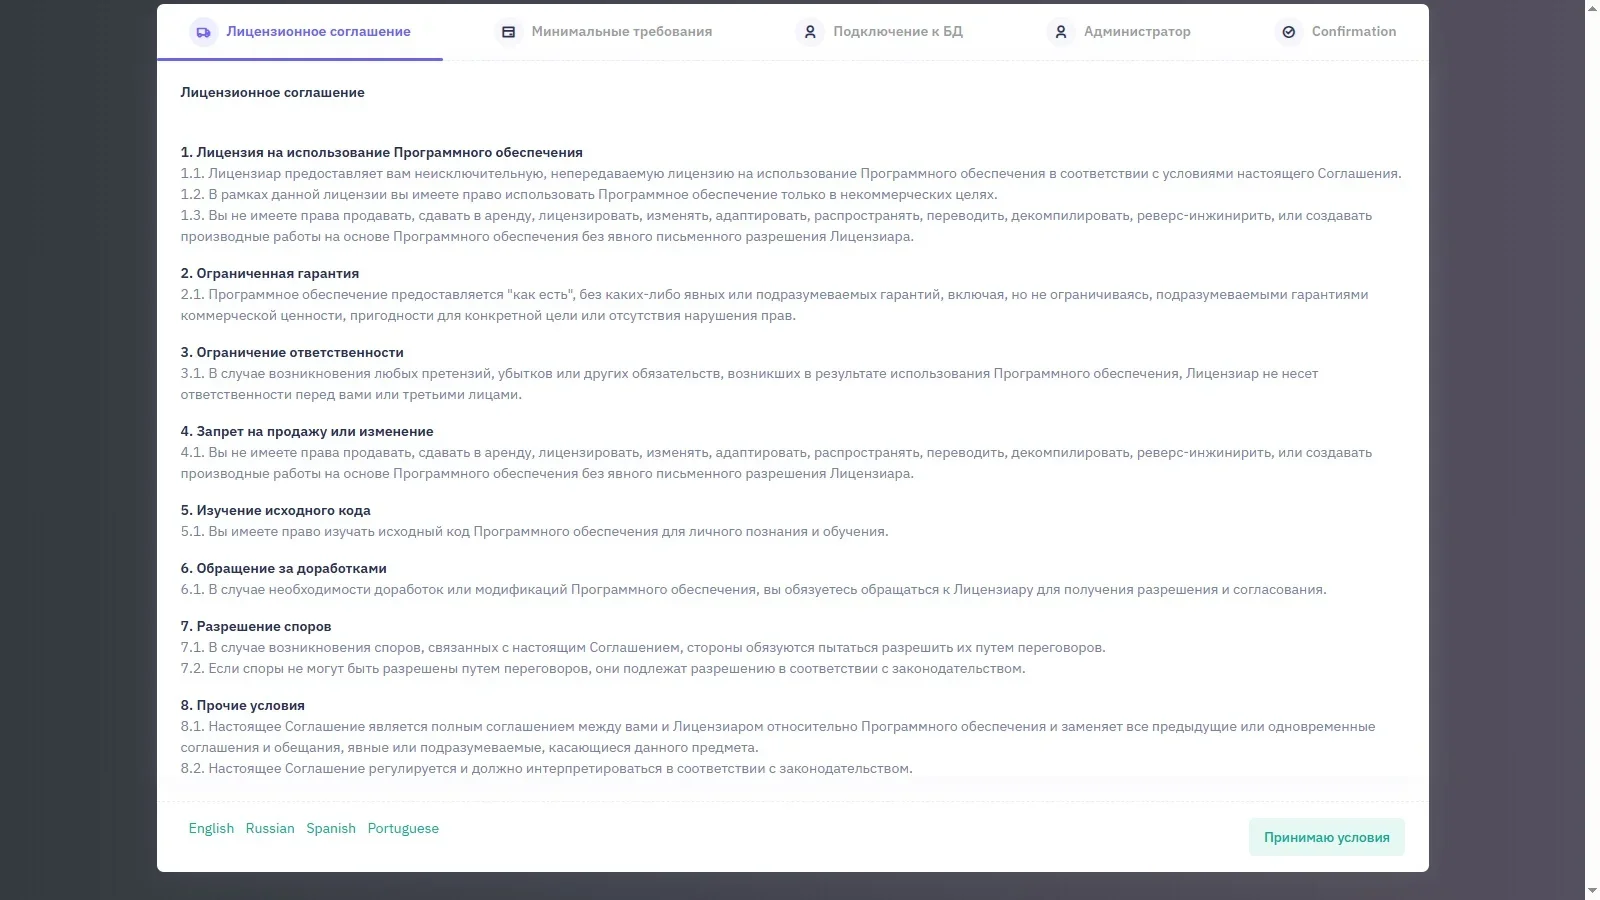
Task: Click clause 7.2 about споры and законодательством
Action: [603, 668]
